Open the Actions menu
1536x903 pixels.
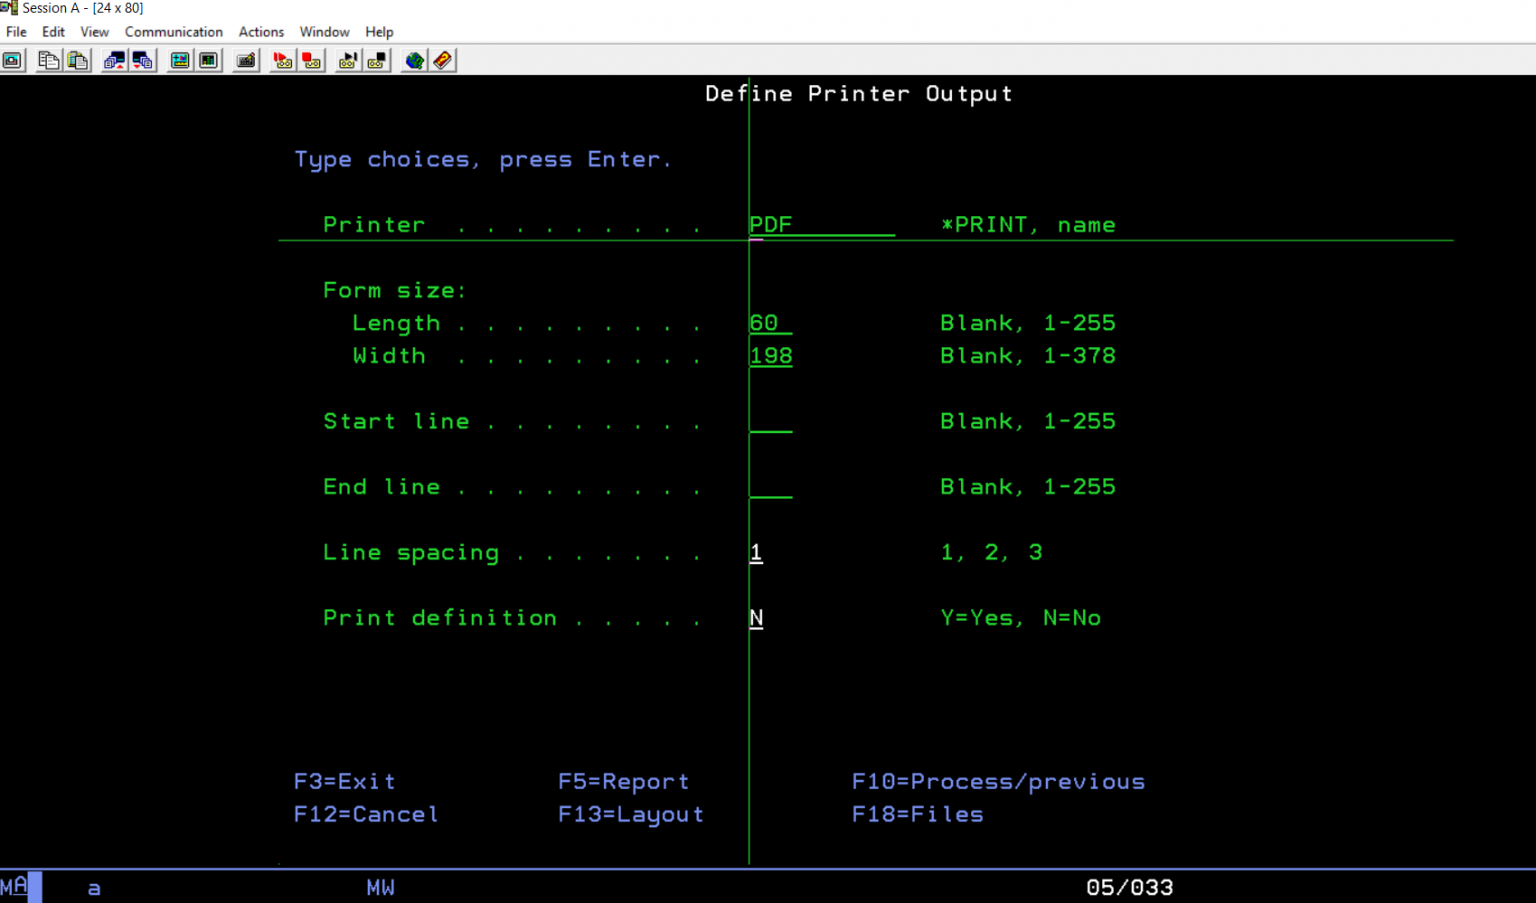(260, 31)
